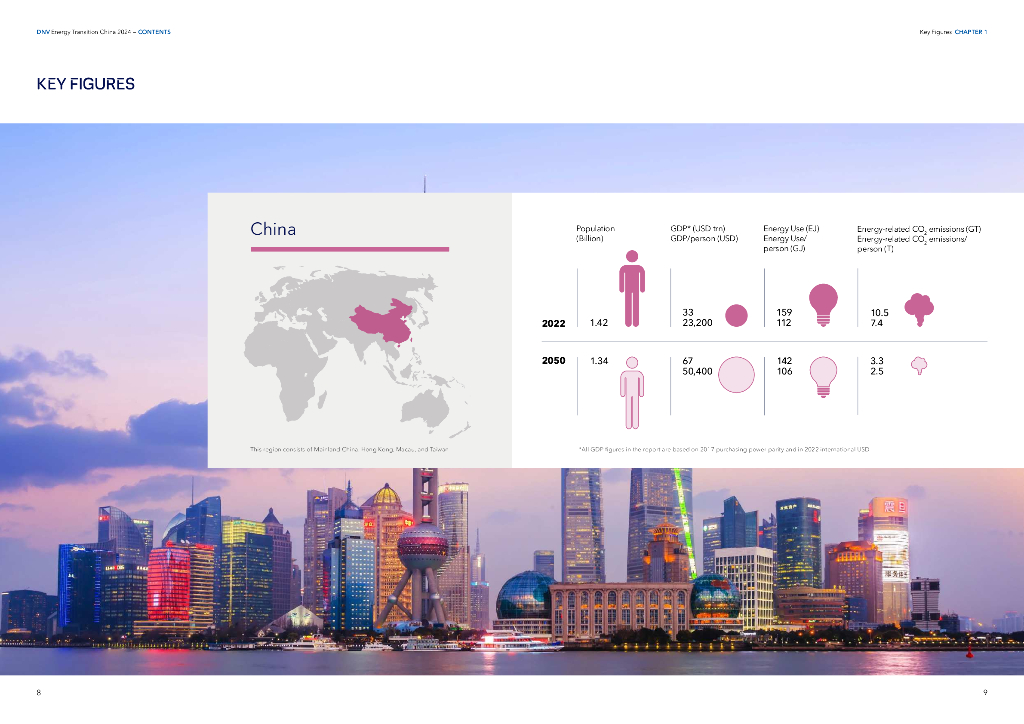The width and height of the screenshot is (1024, 724).
Task: Click the solid 2022 GDP circle icon
Action: coord(736,315)
